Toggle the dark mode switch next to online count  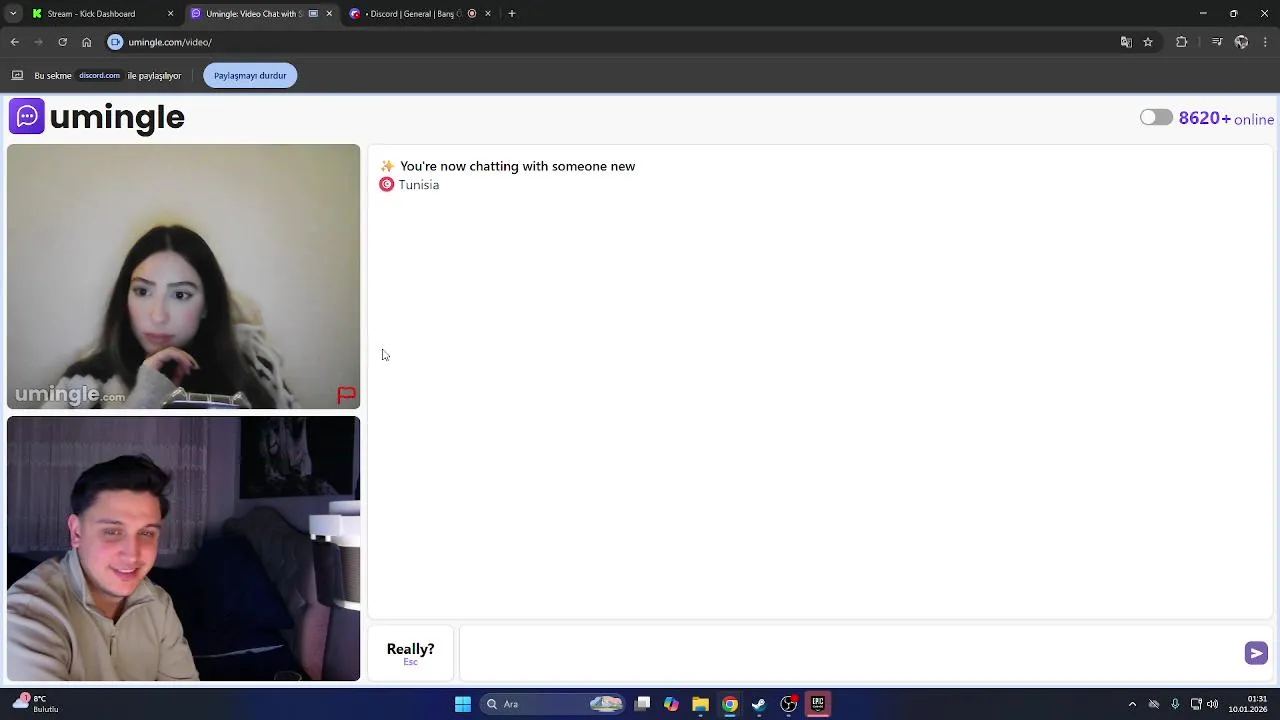click(1156, 118)
